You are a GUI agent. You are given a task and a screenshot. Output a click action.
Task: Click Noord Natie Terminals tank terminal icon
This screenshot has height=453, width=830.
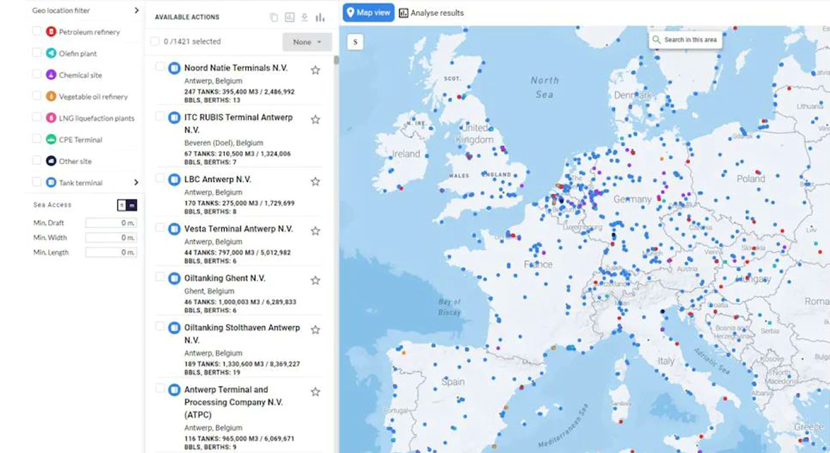[x=174, y=68]
